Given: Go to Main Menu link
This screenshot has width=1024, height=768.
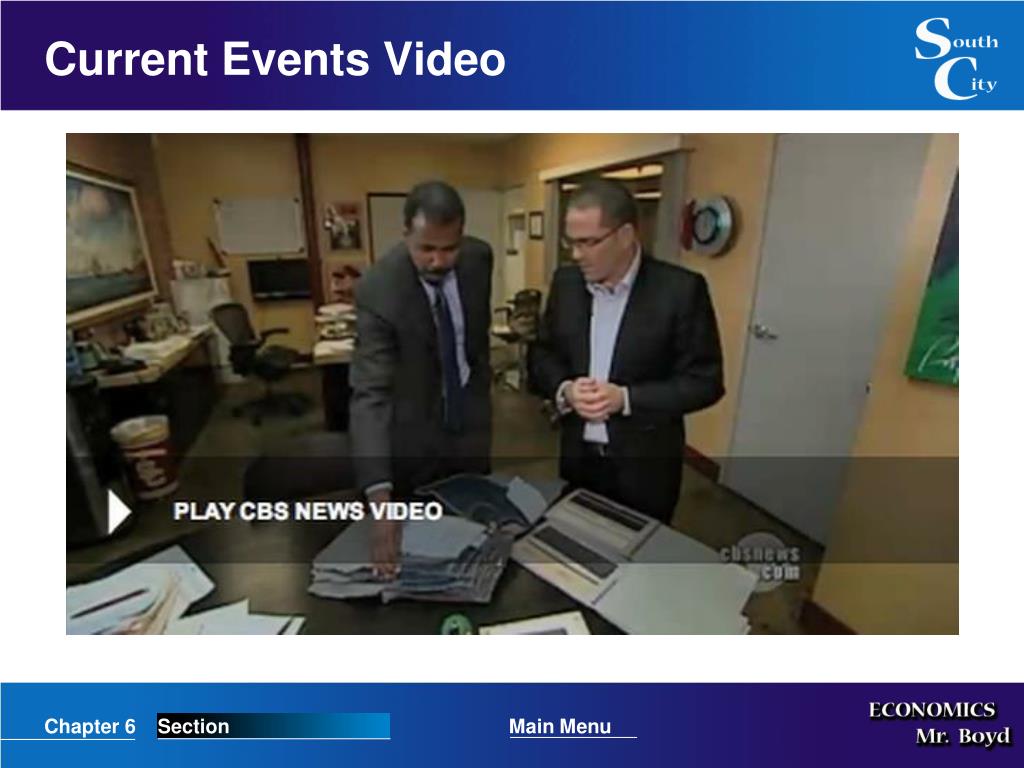Looking at the screenshot, I should coord(560,726).
